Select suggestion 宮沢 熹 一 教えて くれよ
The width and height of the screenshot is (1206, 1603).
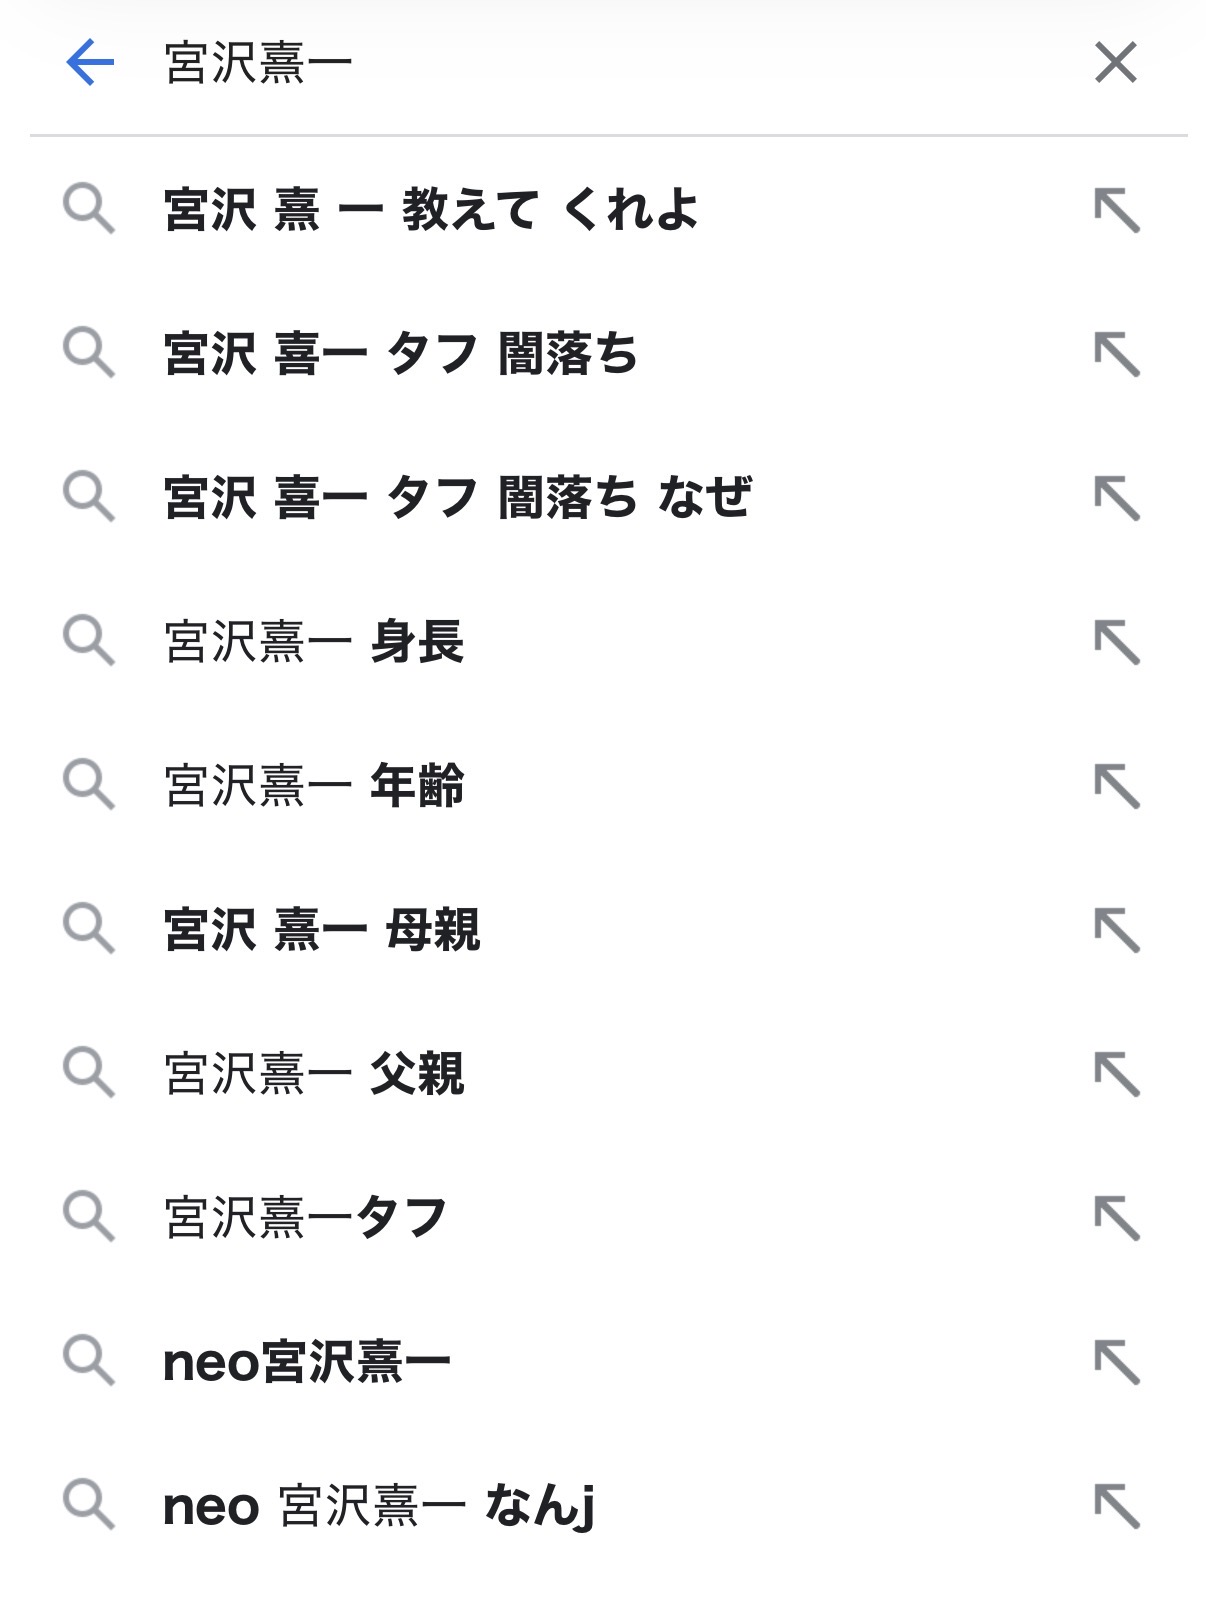[430, 210]
